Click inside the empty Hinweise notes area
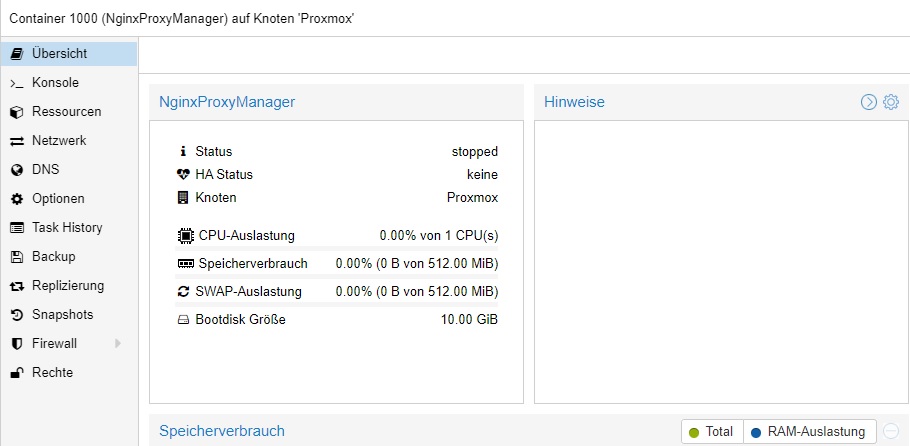The height and width of the screenshot is (446, 910). coord(721,262)
